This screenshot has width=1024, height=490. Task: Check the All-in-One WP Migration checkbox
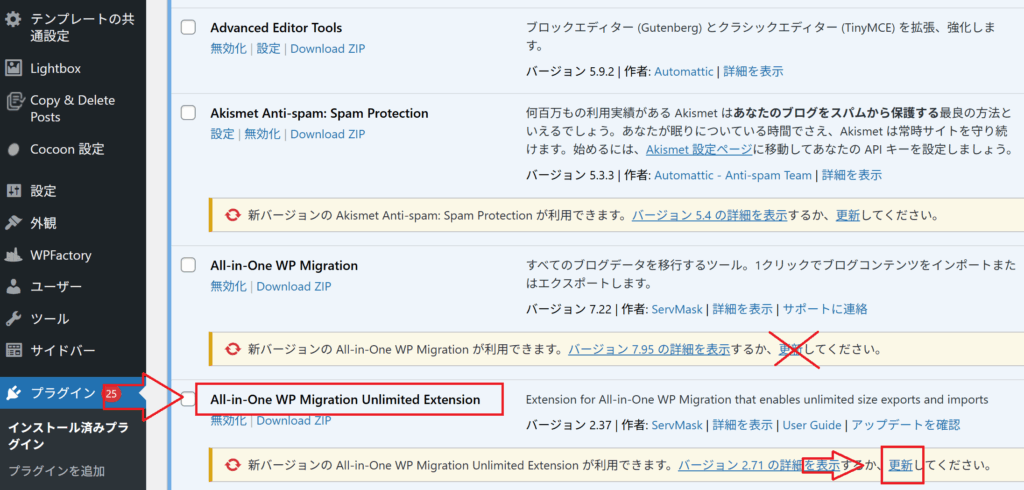(x=188, y=265)
